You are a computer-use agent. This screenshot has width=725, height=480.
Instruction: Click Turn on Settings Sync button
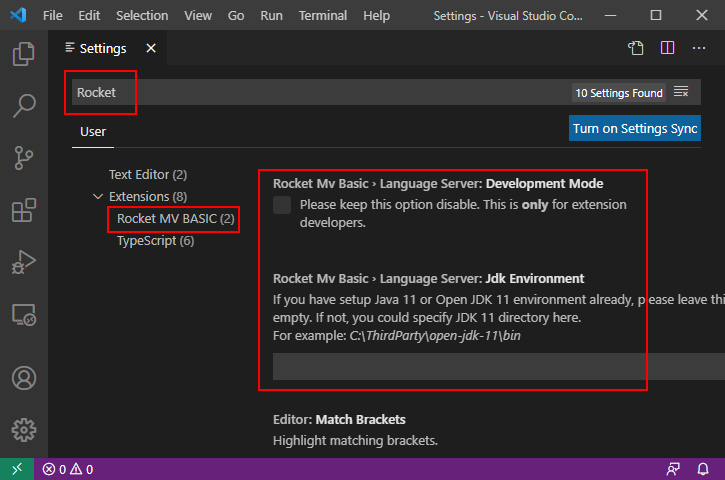pos(634,129)
